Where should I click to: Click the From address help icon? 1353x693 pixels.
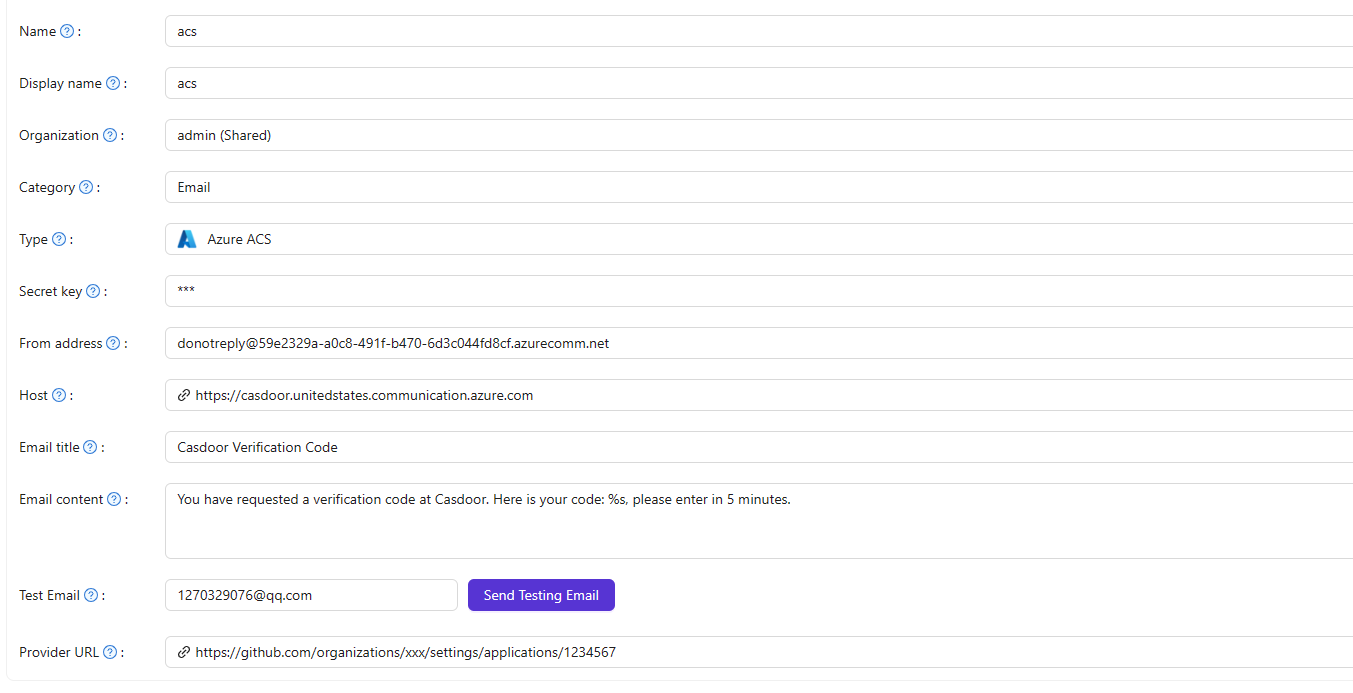[112, 342]
